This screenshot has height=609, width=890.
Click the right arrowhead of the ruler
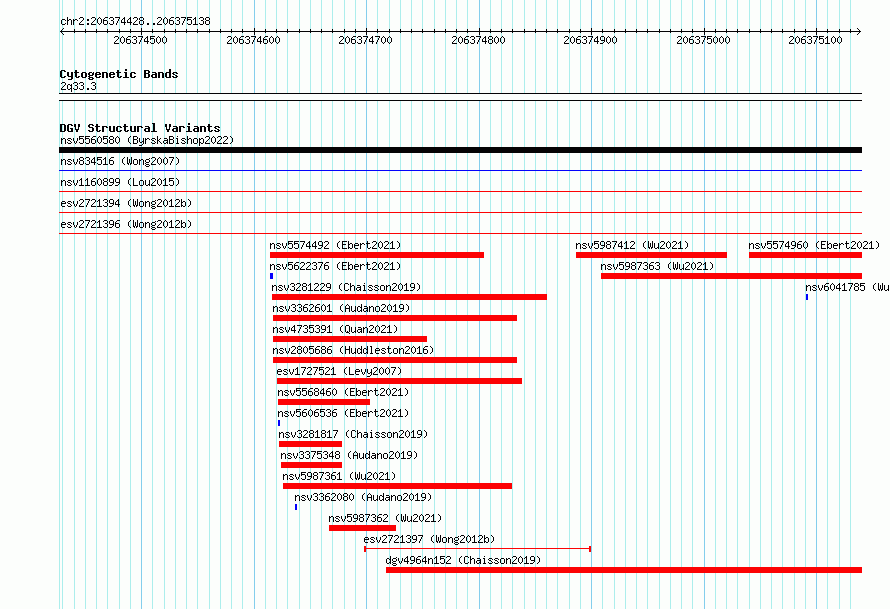(x=859, y=32)
